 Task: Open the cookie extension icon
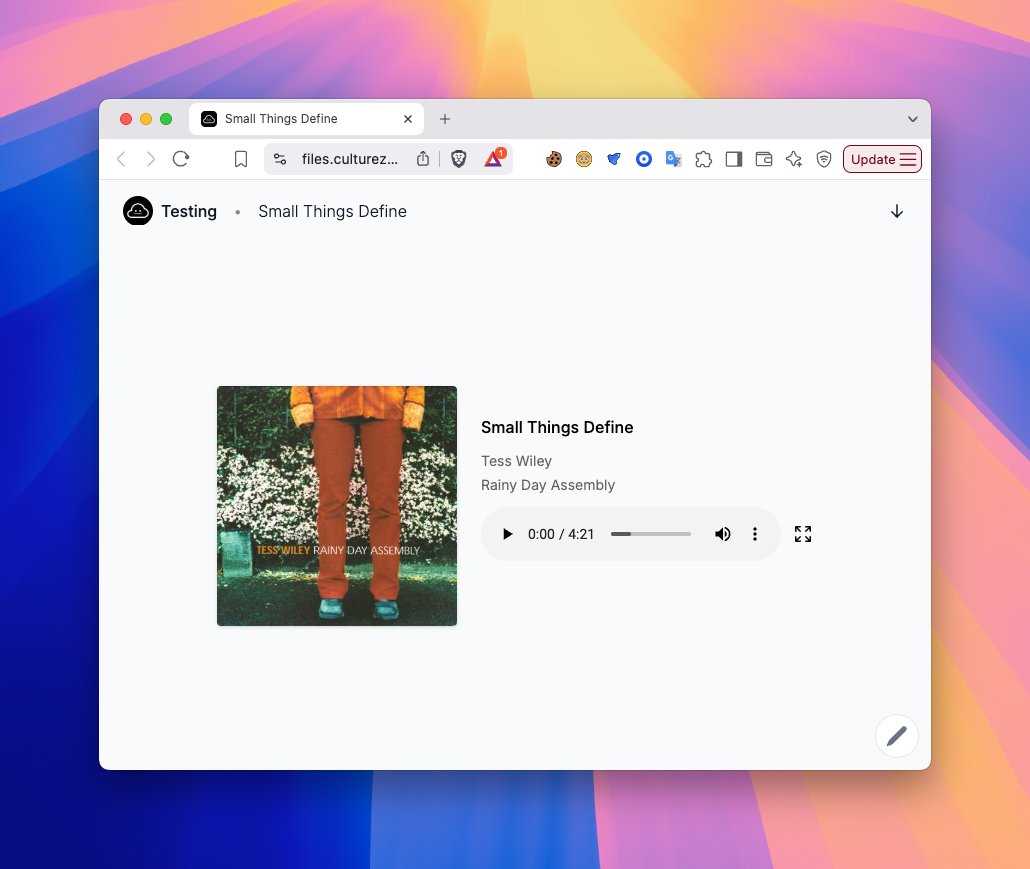point(554,159)
